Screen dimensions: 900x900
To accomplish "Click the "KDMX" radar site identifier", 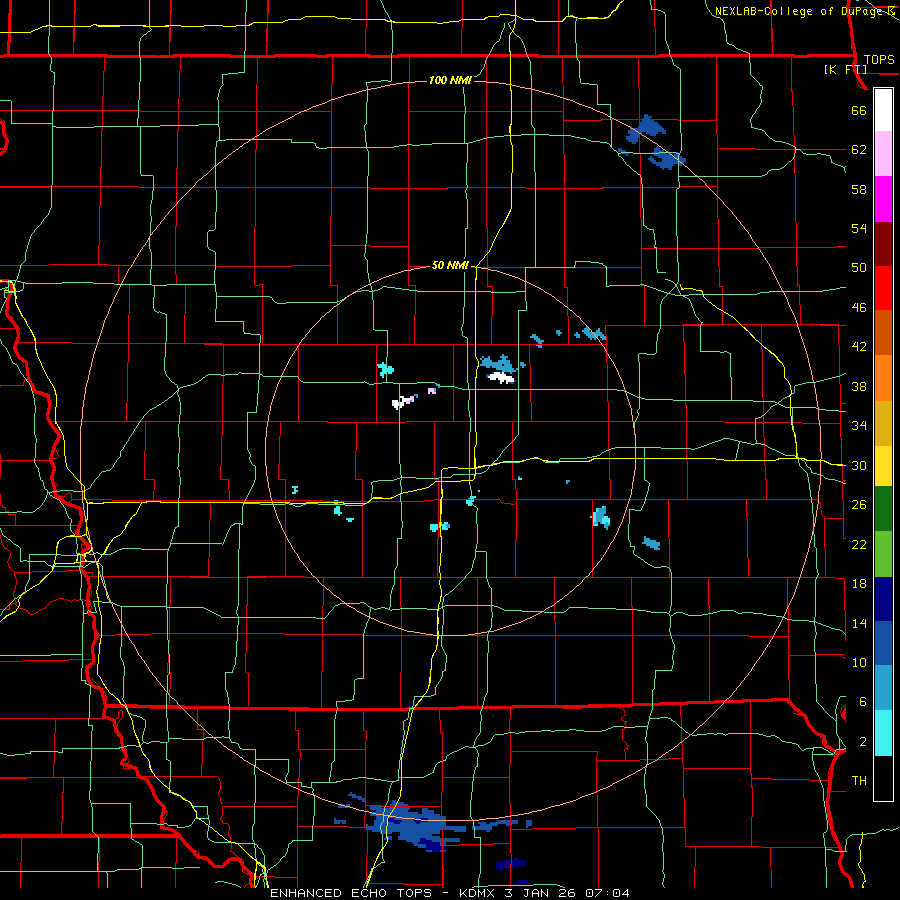I will click(478, 893).
